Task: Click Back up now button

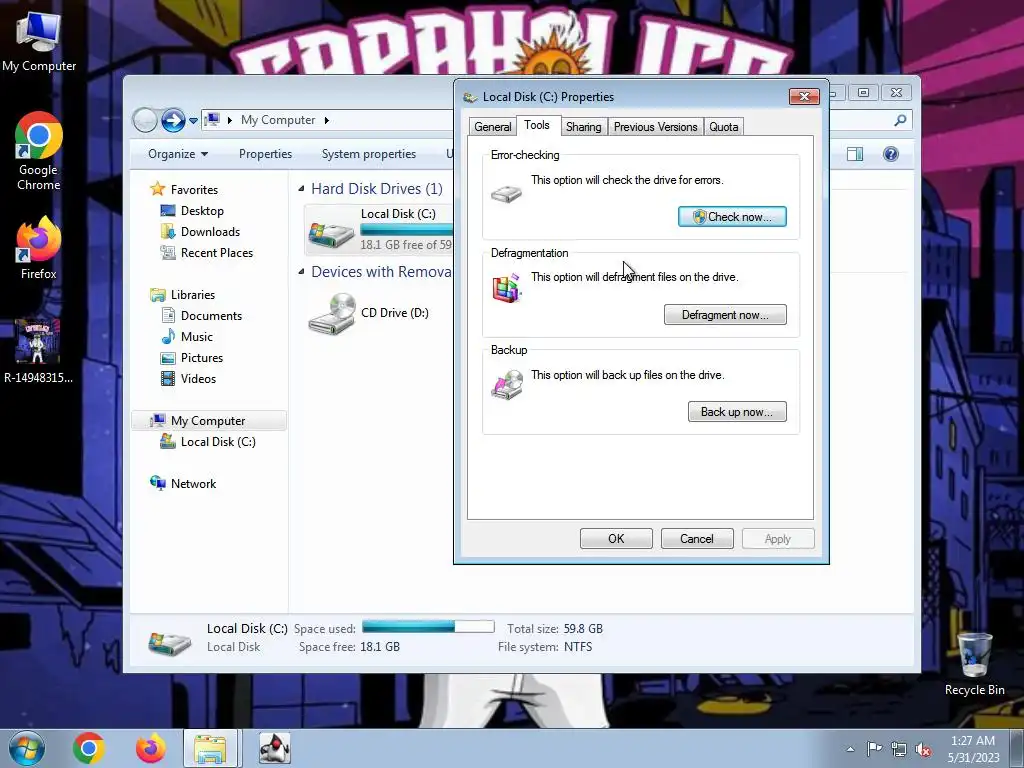Action: (x=737, y=412)
